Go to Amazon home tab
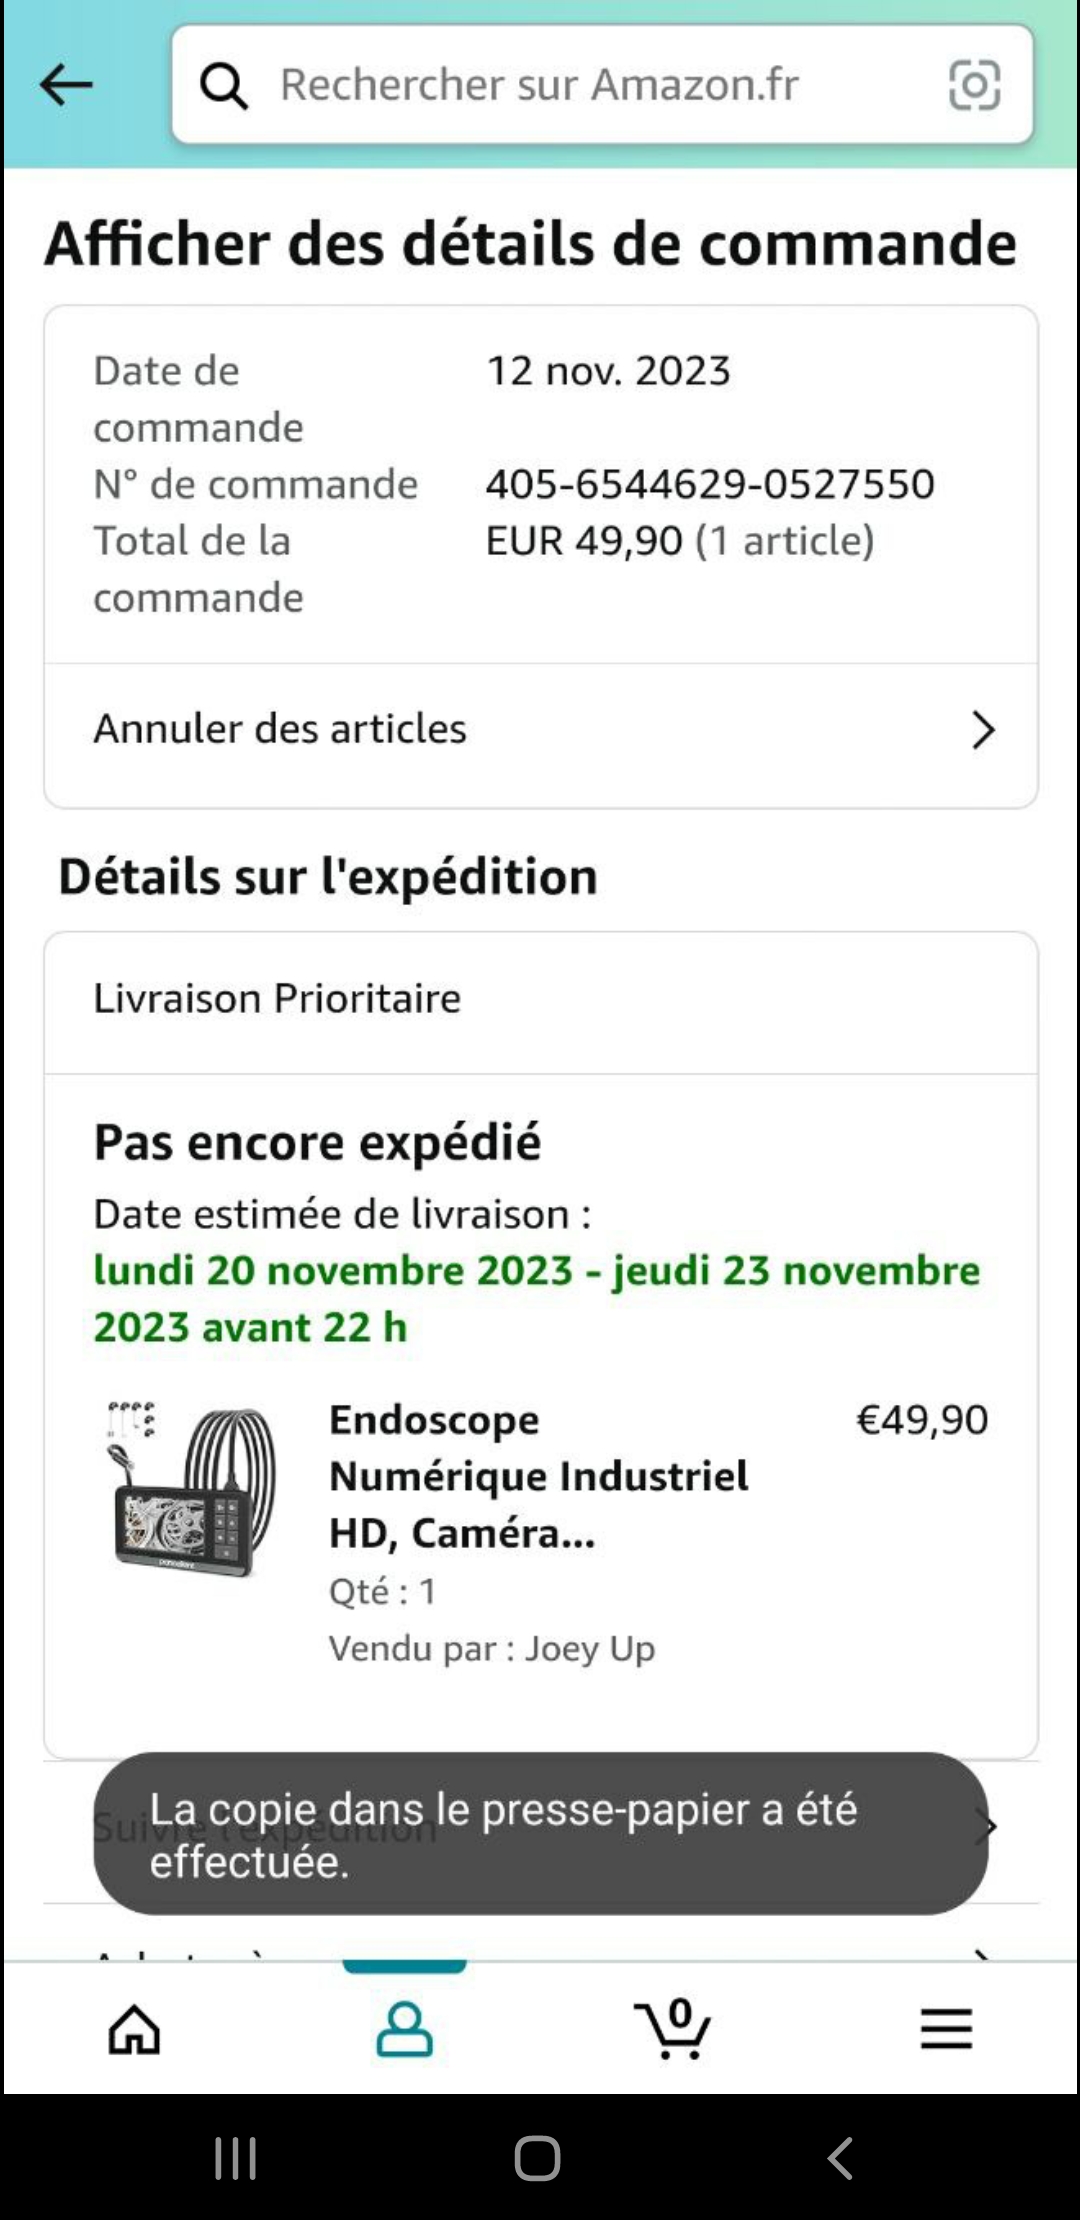Viewport: 1080px width, 2220px height. [134, 2029]
